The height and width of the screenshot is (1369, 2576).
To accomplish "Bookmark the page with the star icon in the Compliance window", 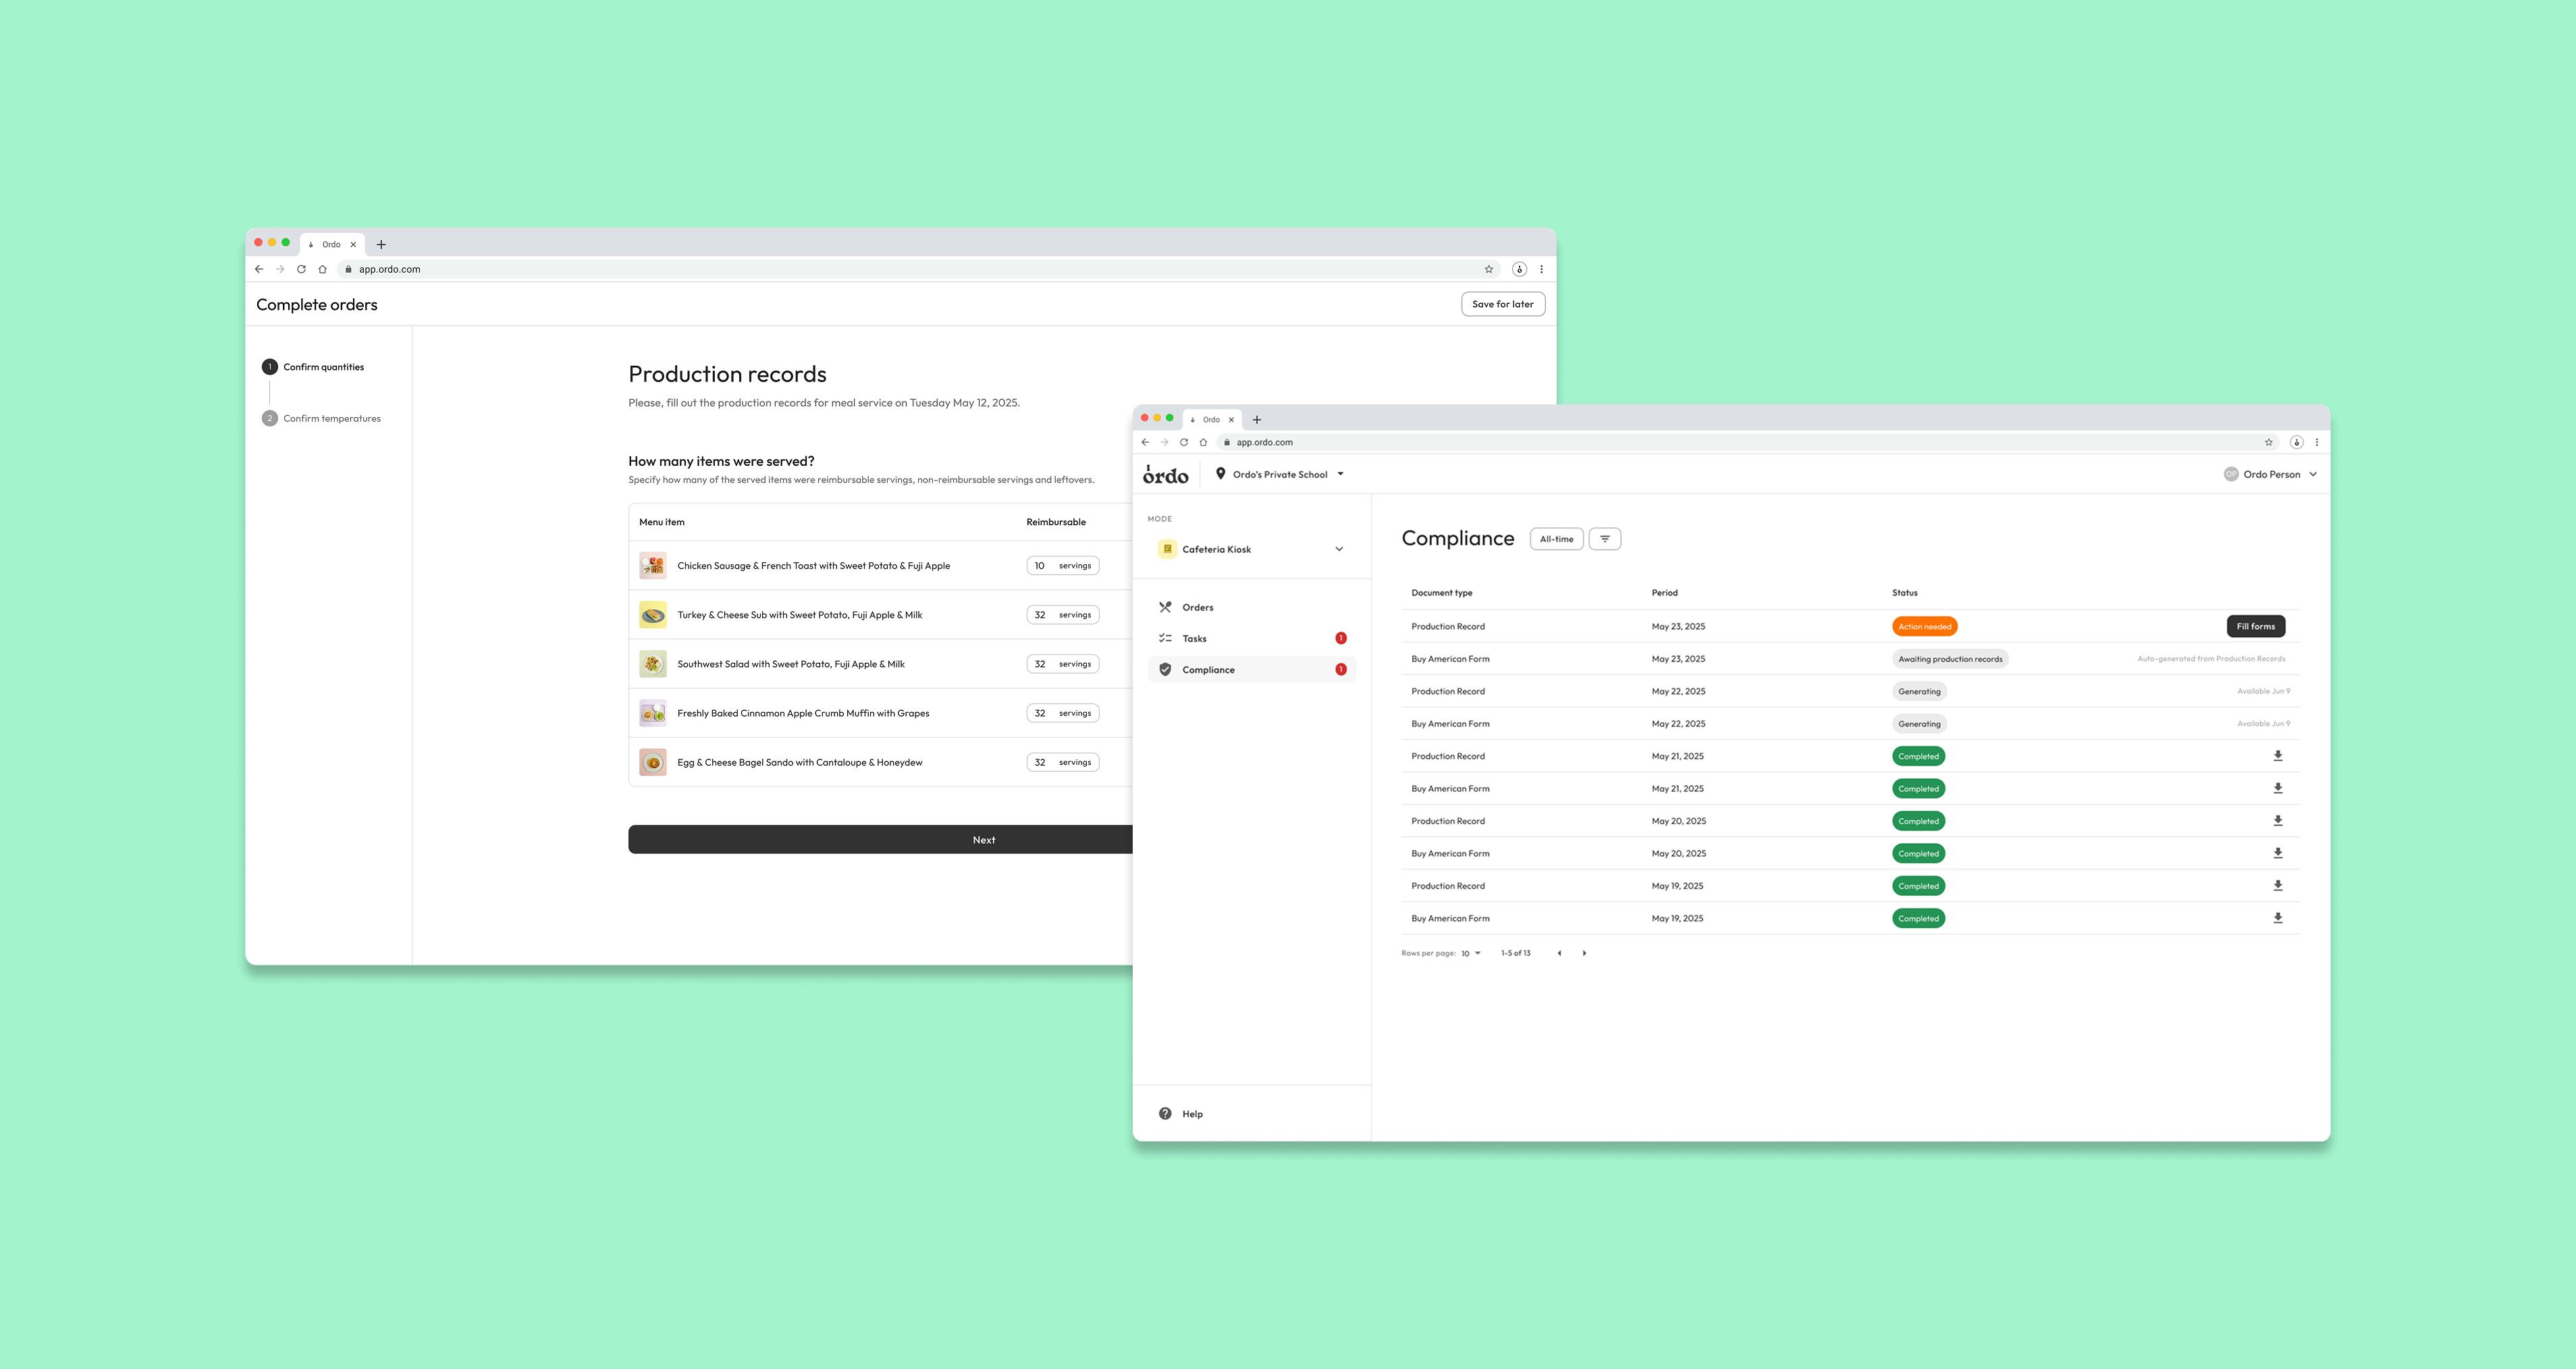I will coord(2268,442).
